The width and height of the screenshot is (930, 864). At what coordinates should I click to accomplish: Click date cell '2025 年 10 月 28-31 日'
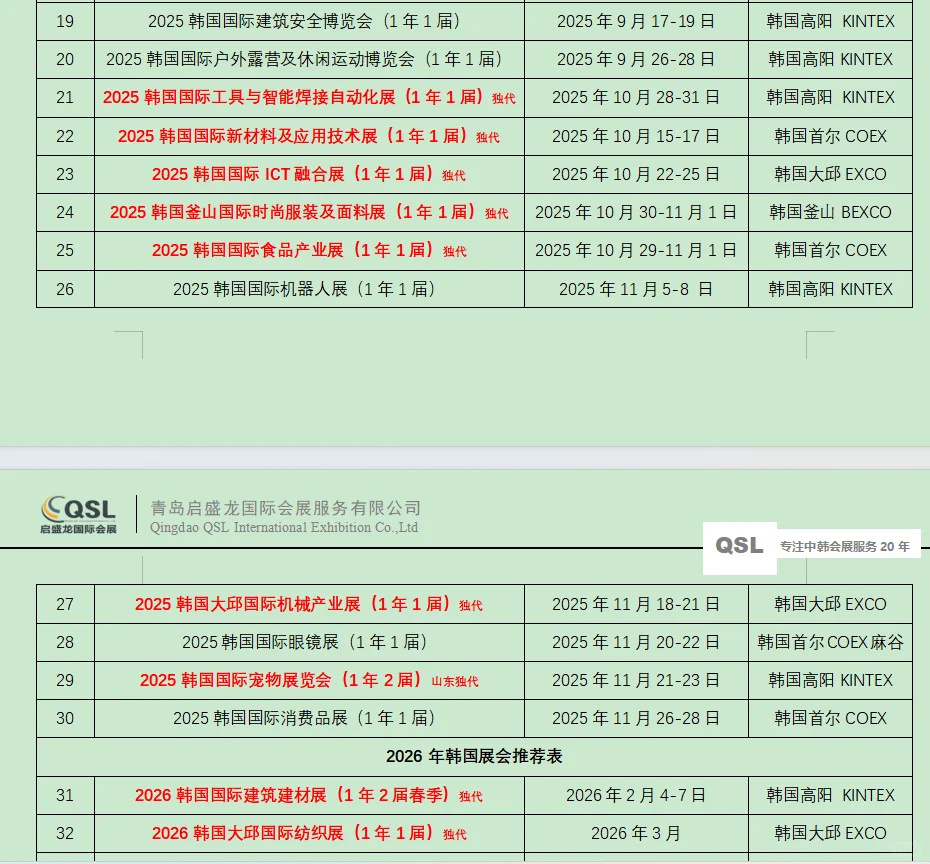[x=636, y=97]
